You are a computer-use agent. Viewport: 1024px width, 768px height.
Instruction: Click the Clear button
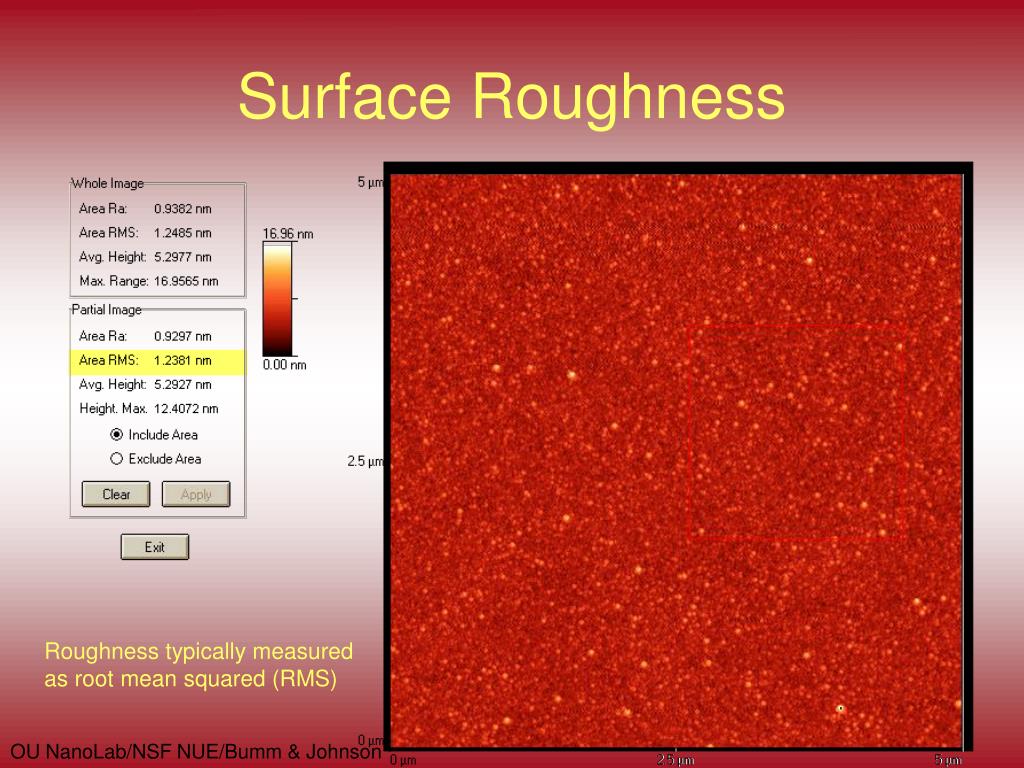[x=116, y=494]
